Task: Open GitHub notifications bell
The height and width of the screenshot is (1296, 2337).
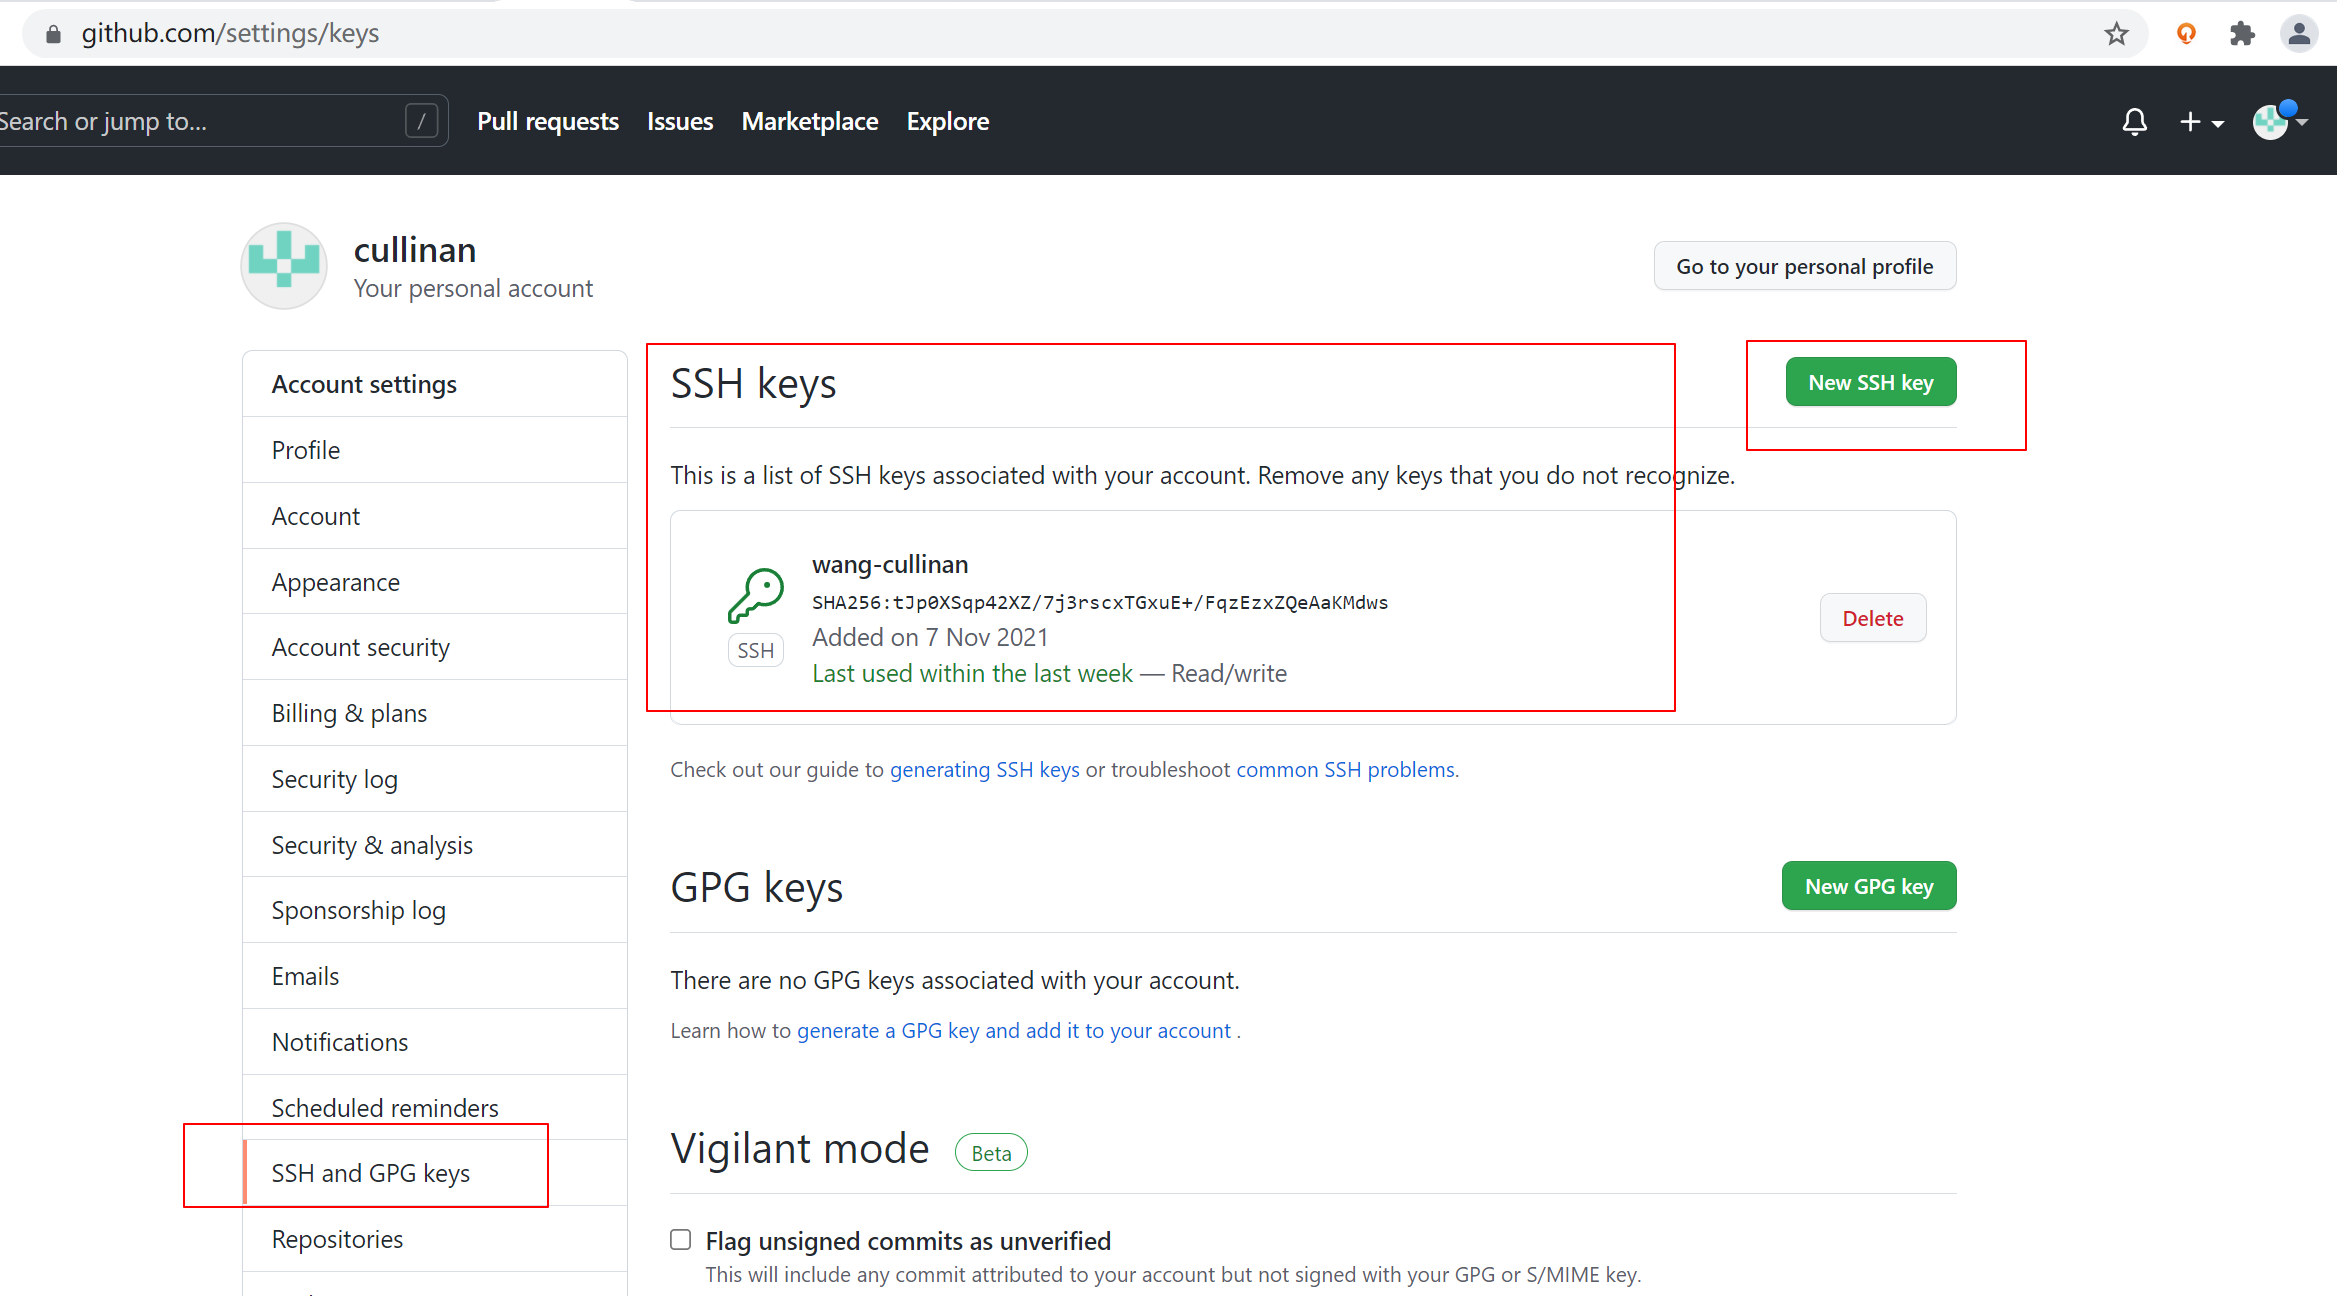Action: [2134, 122]
